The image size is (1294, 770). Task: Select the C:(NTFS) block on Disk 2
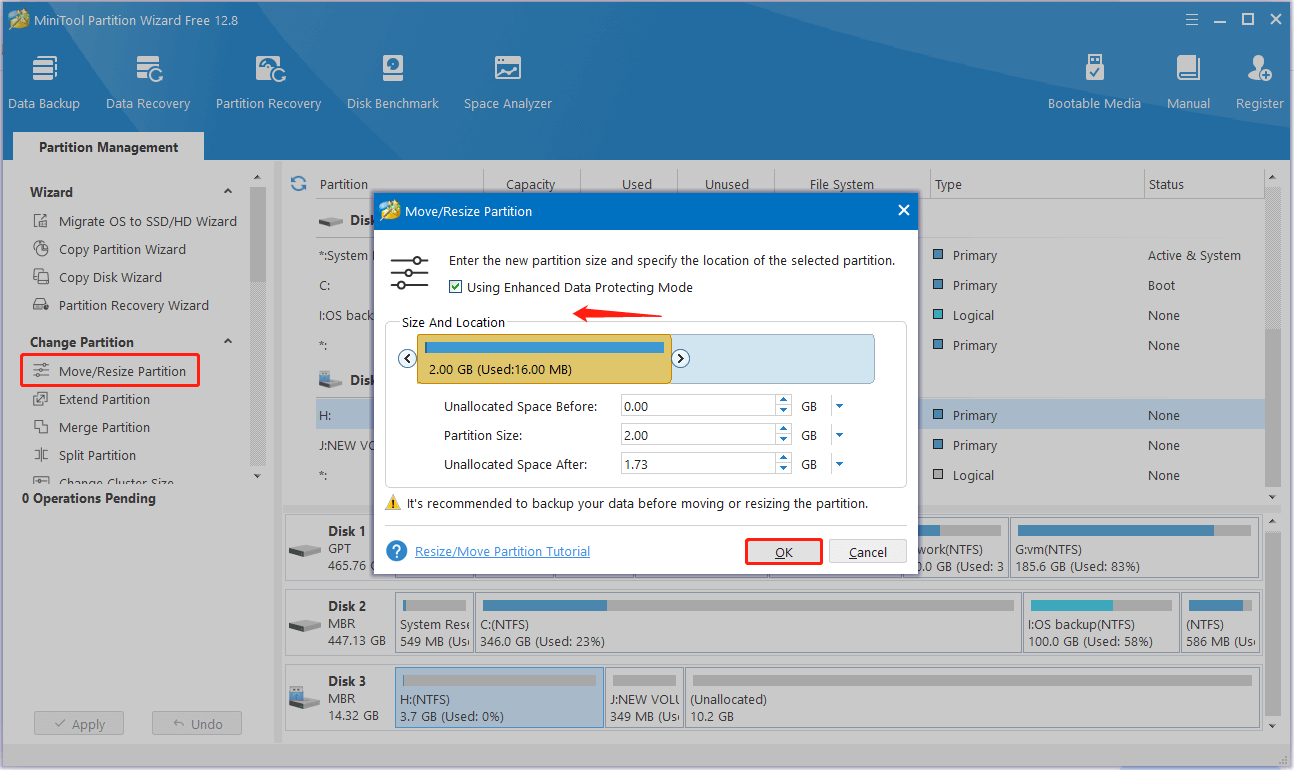coord(748,624)
